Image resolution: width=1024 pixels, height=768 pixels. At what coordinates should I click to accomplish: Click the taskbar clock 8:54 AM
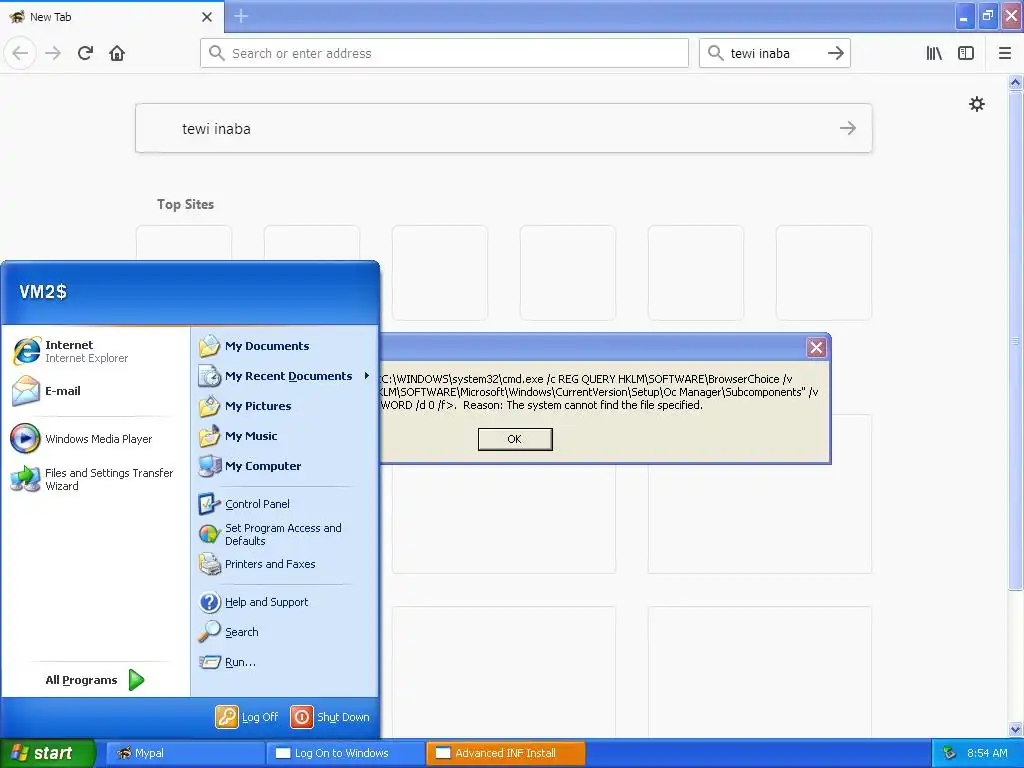[x=987, y=753]
